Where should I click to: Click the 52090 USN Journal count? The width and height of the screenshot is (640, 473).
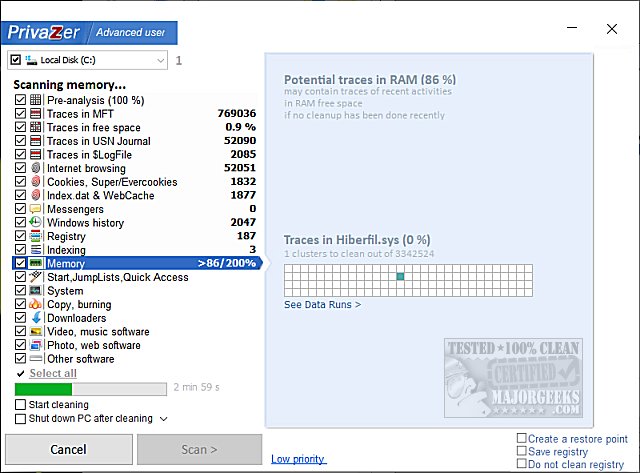(240, 140)
